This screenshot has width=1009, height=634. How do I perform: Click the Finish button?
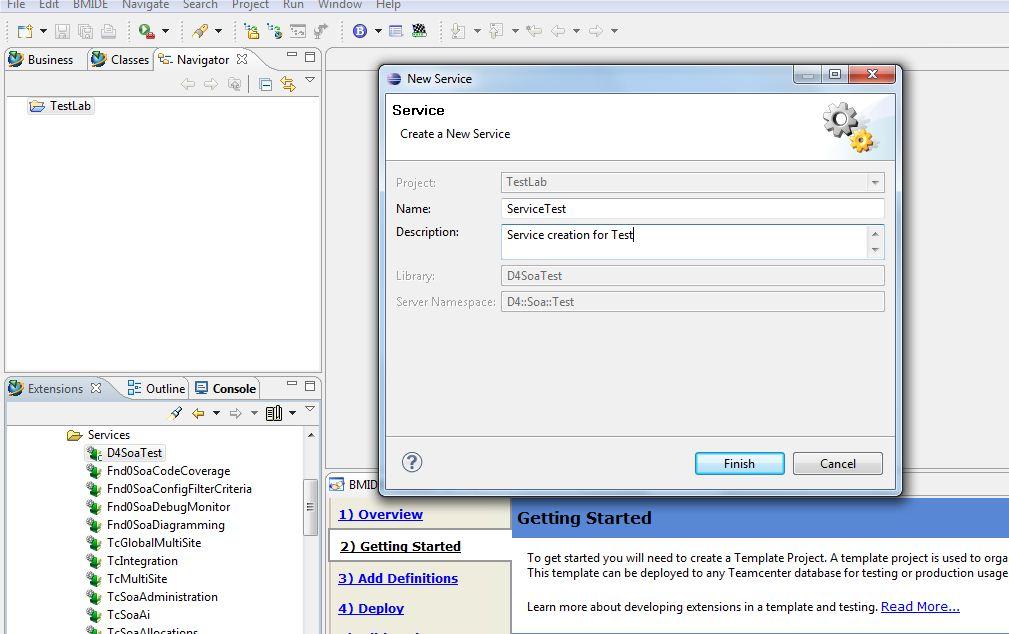coord(739,463)
